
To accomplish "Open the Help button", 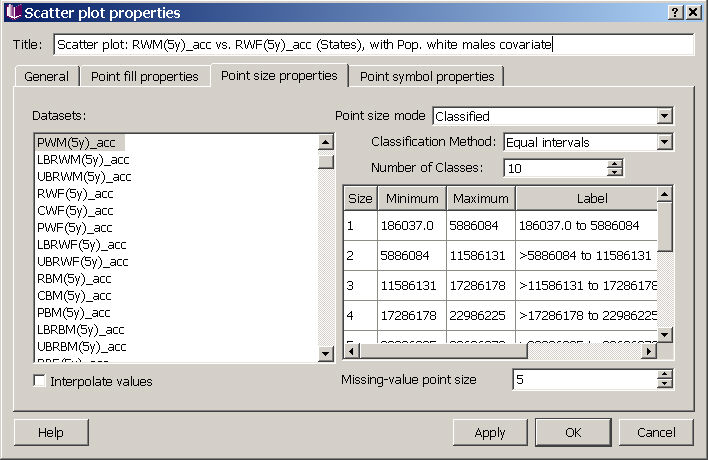I will tap(50, 432).
